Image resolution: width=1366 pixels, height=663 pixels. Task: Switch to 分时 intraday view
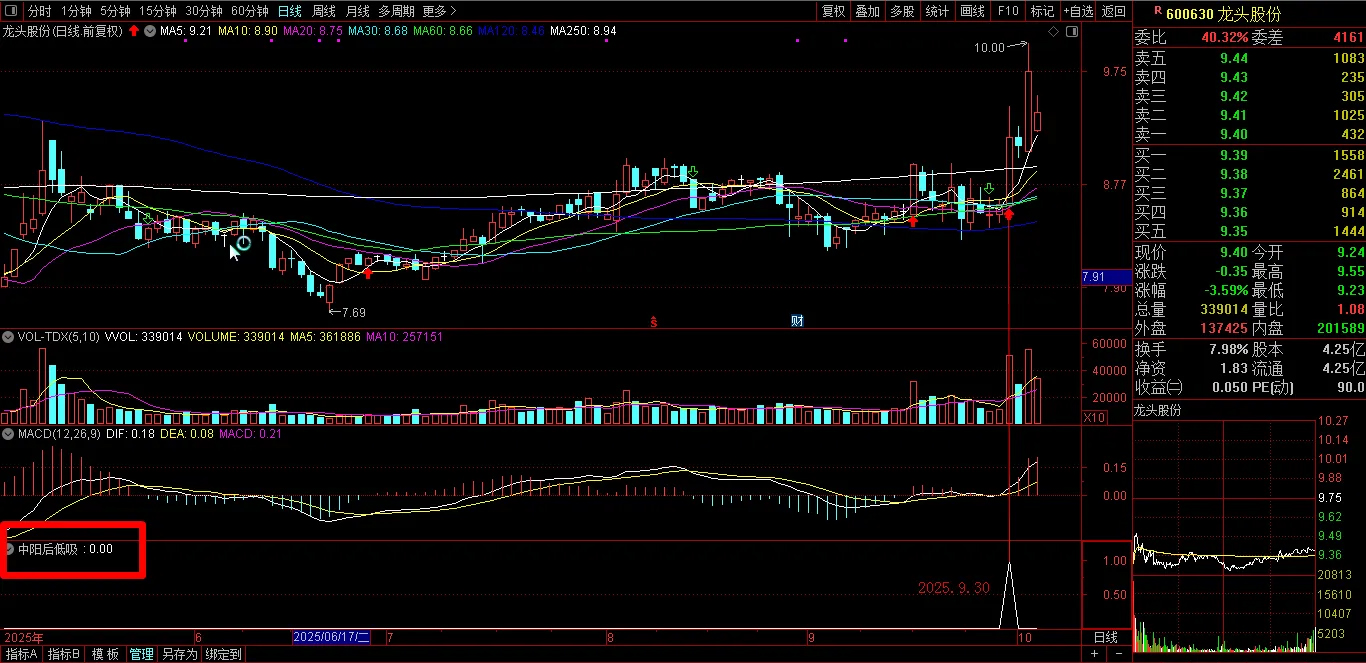coord(39,11)
